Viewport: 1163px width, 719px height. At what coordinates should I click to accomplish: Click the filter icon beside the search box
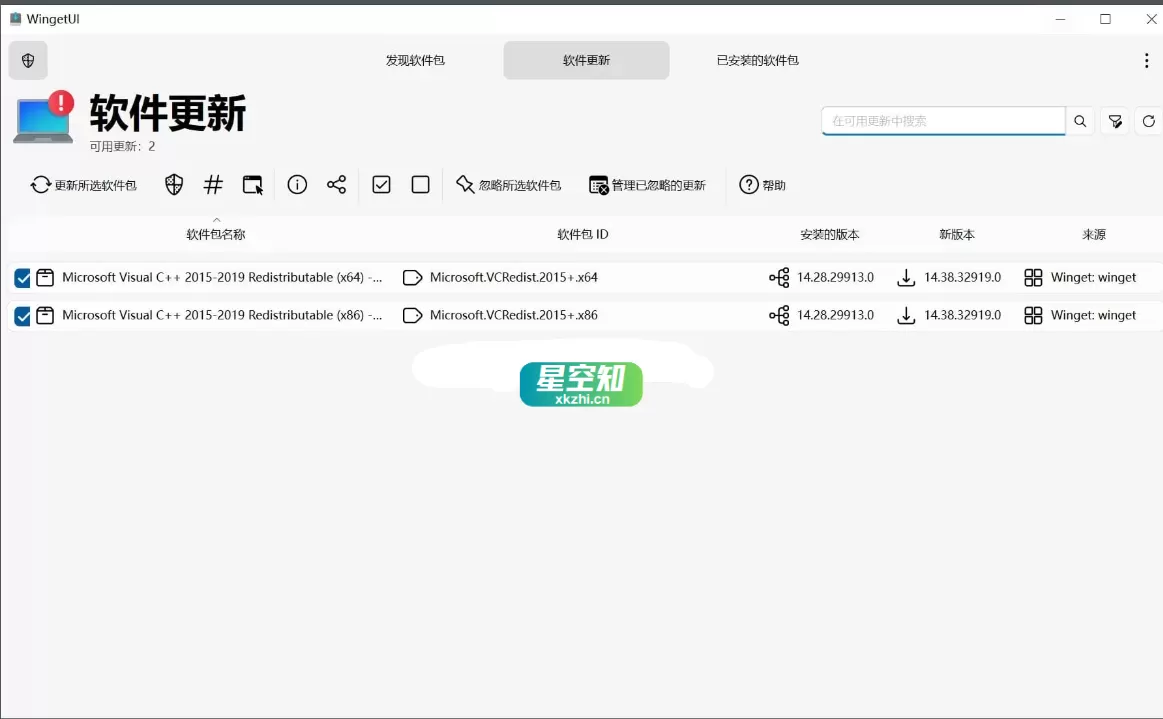pyautogui.click(x=1114, y=120)
